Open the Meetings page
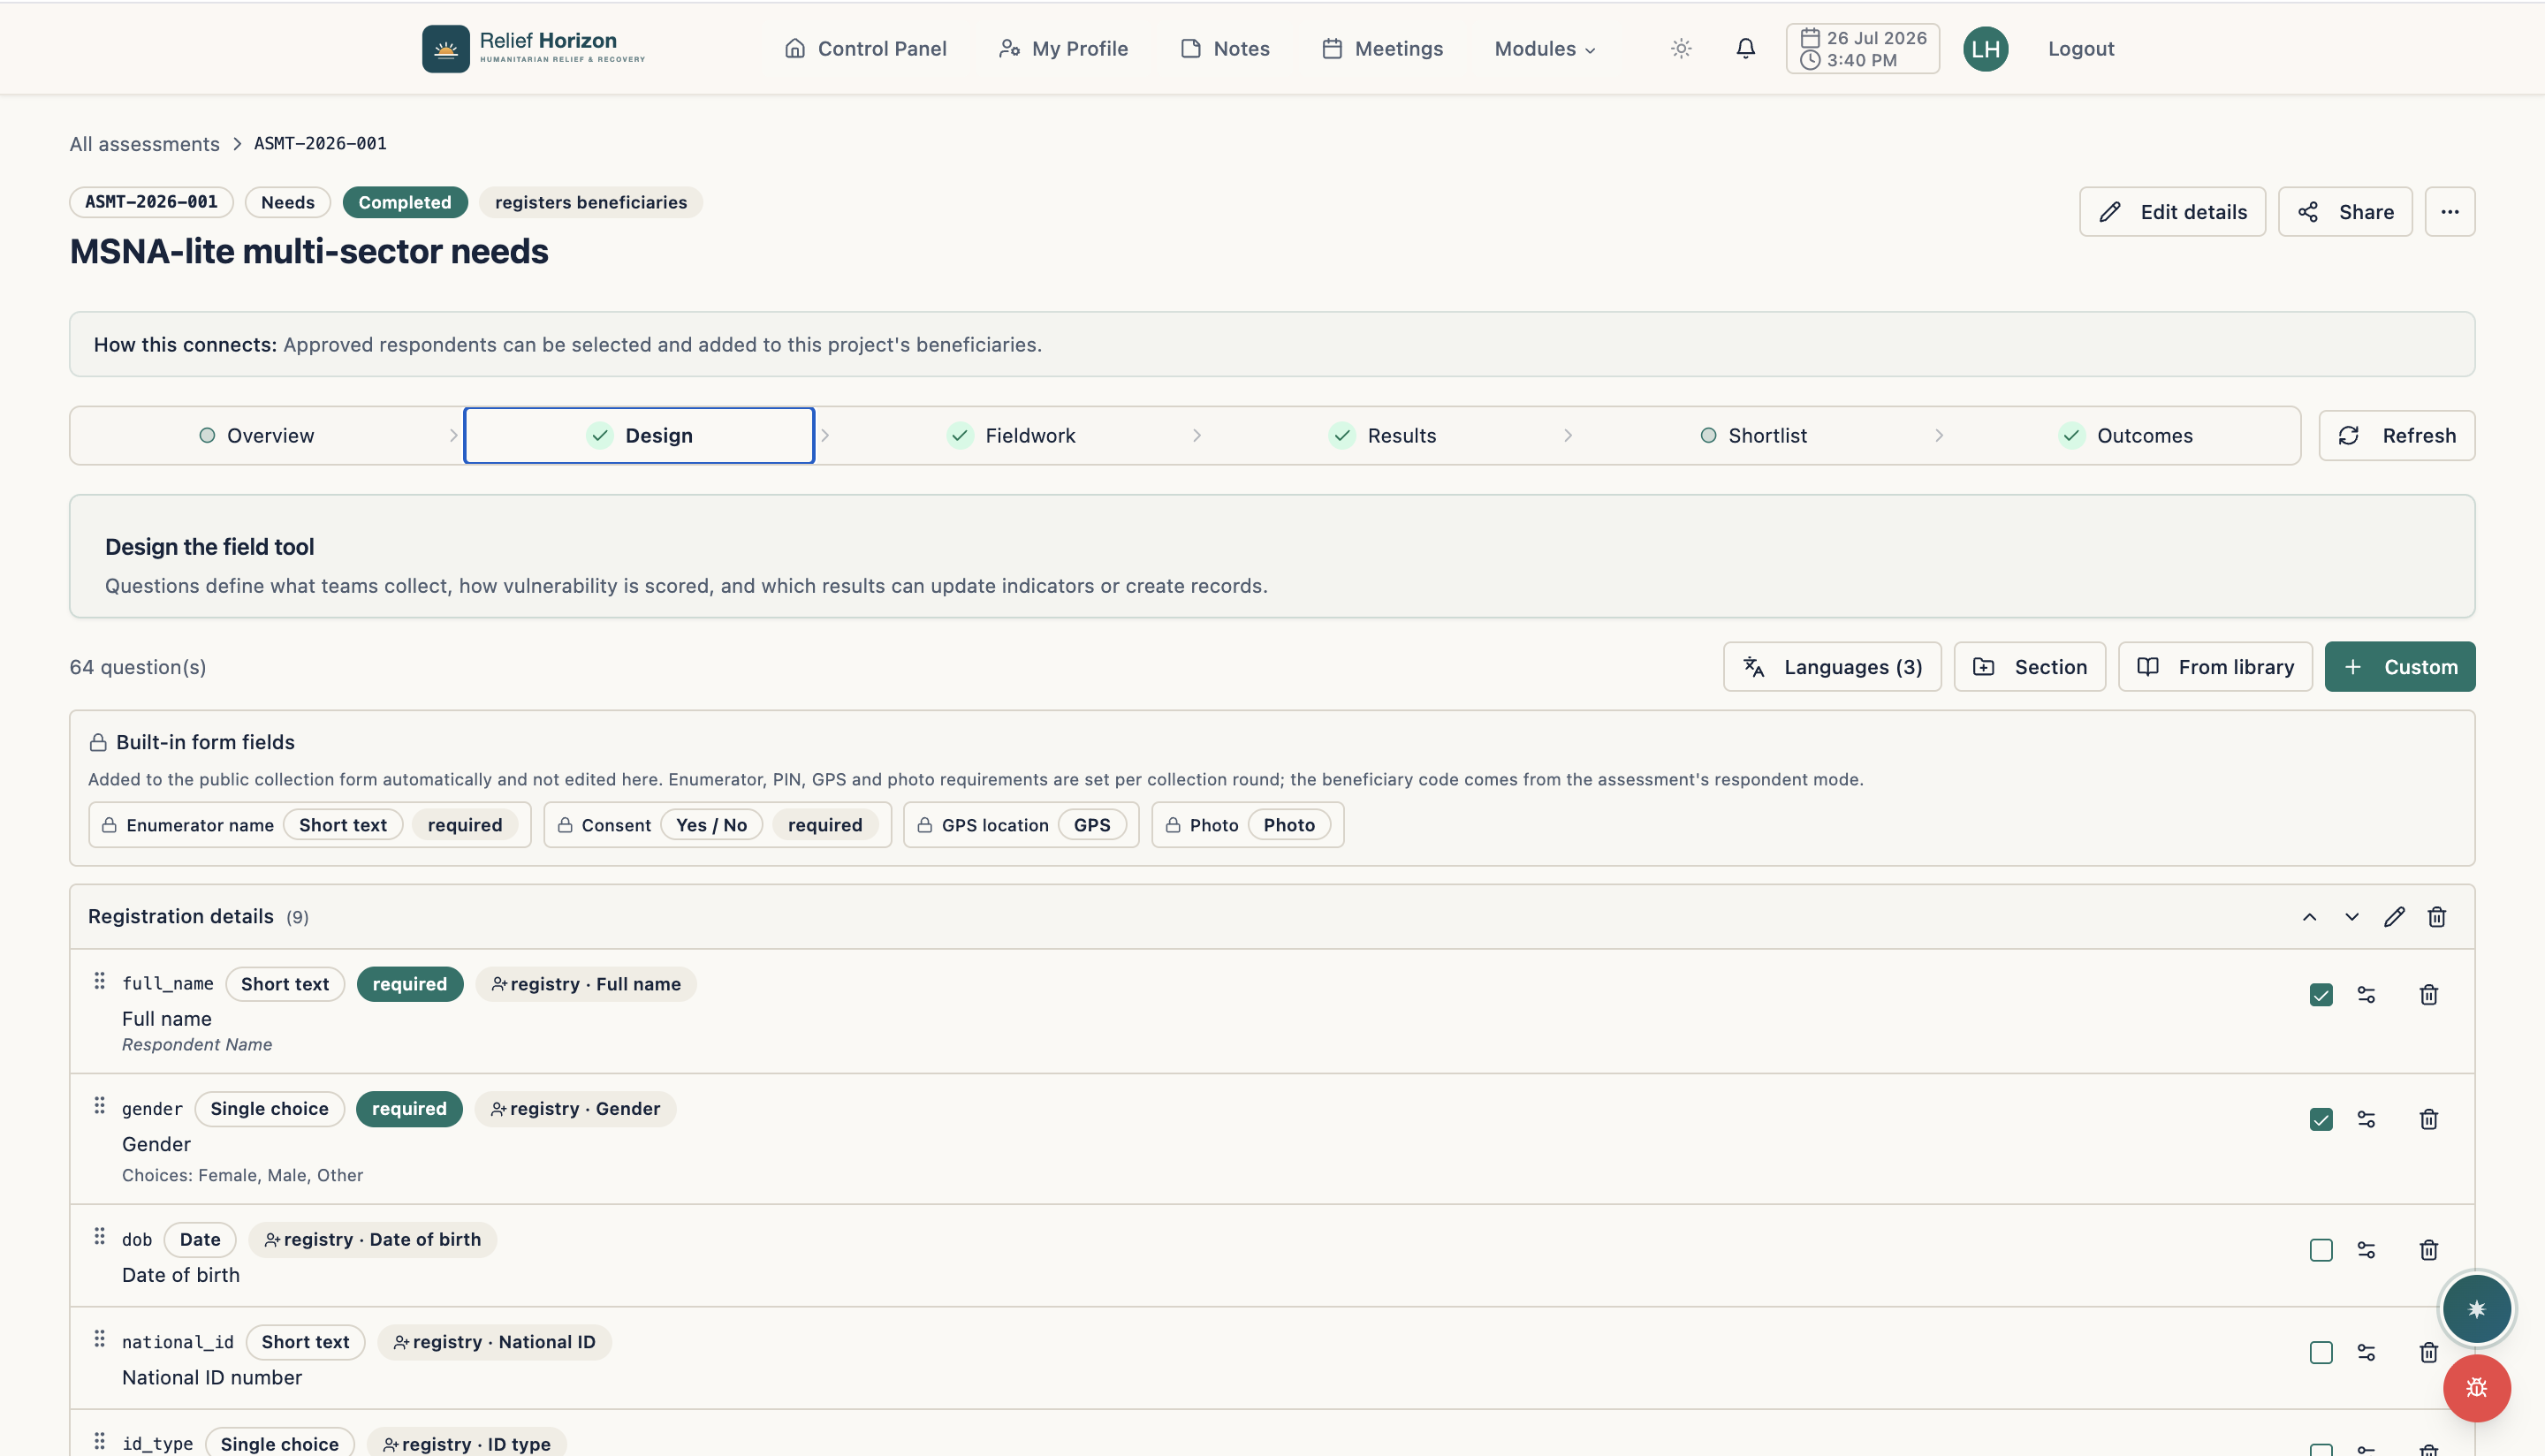This screenshot has height=1456, width=2545. [x=1382, y=48]
